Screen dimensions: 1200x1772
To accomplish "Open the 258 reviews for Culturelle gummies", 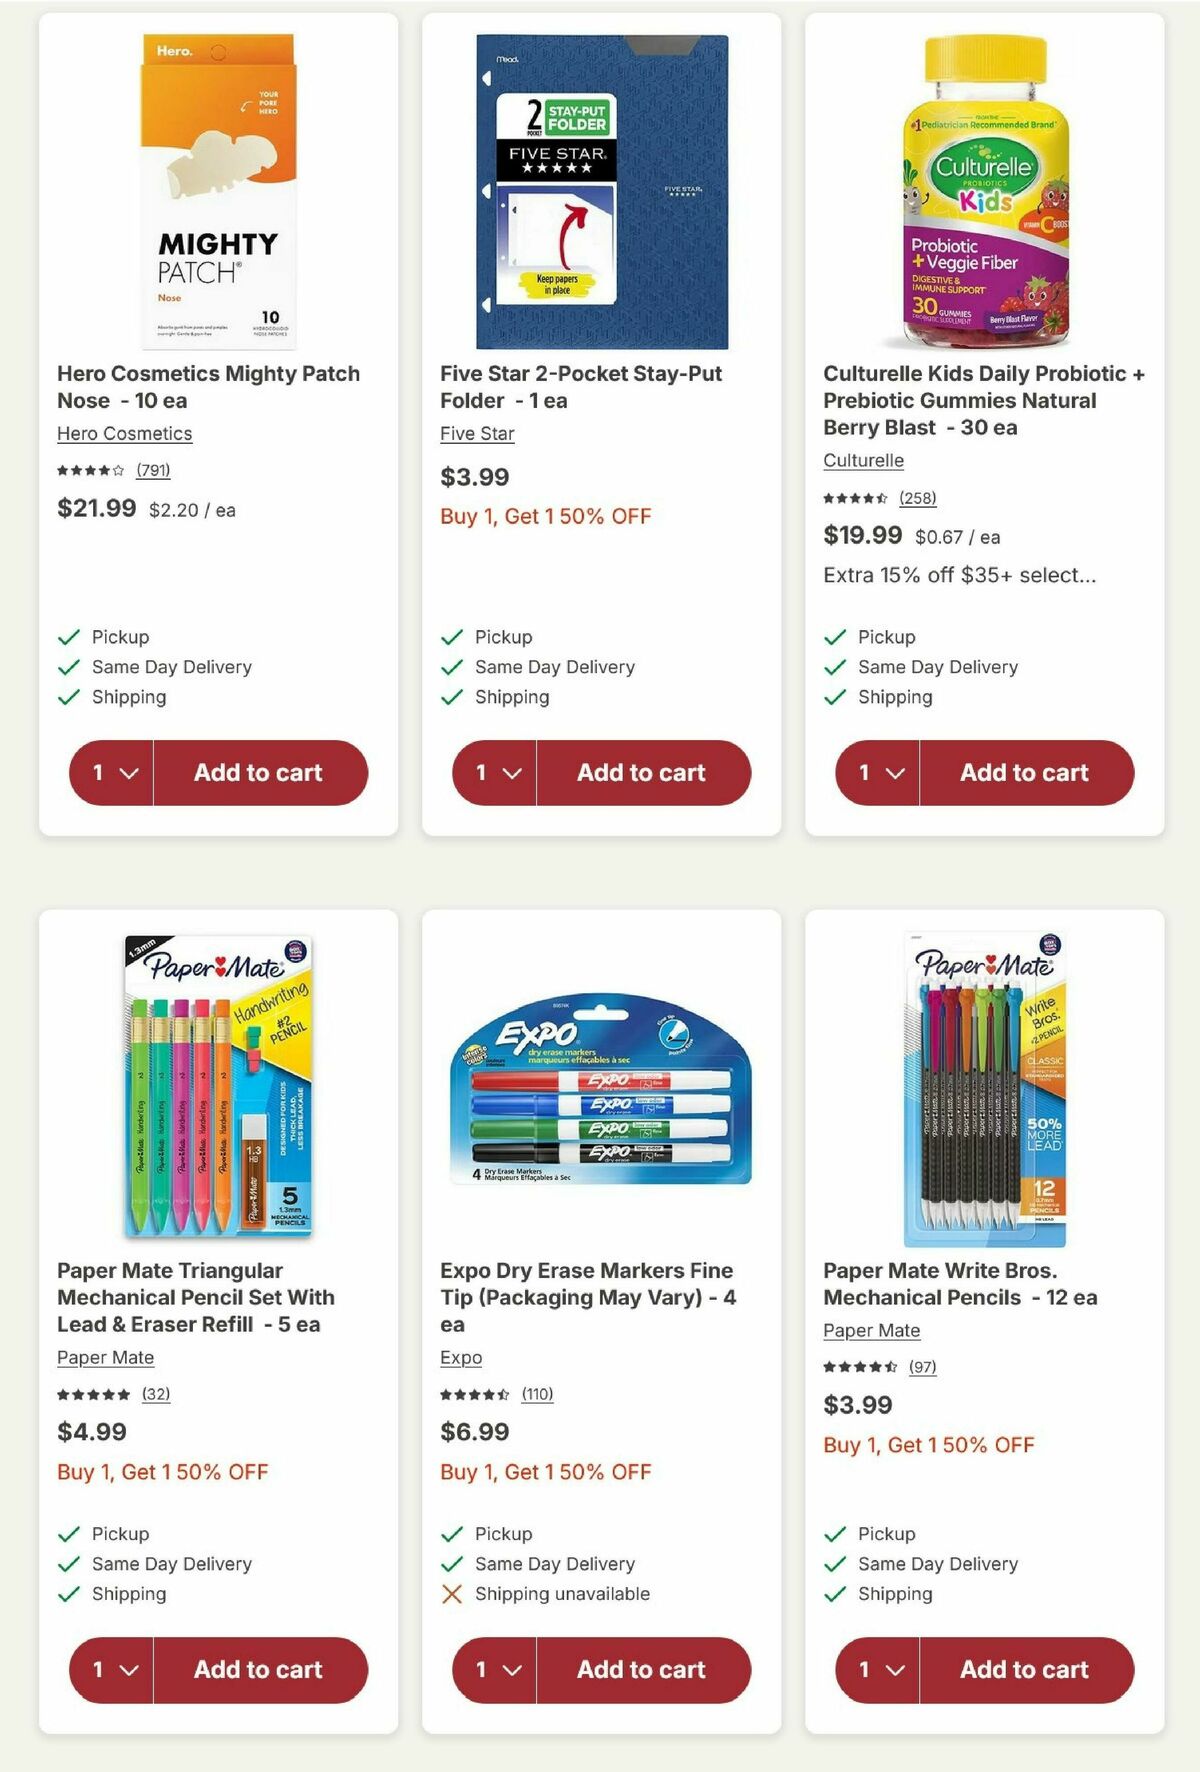I will coord(920,500).
